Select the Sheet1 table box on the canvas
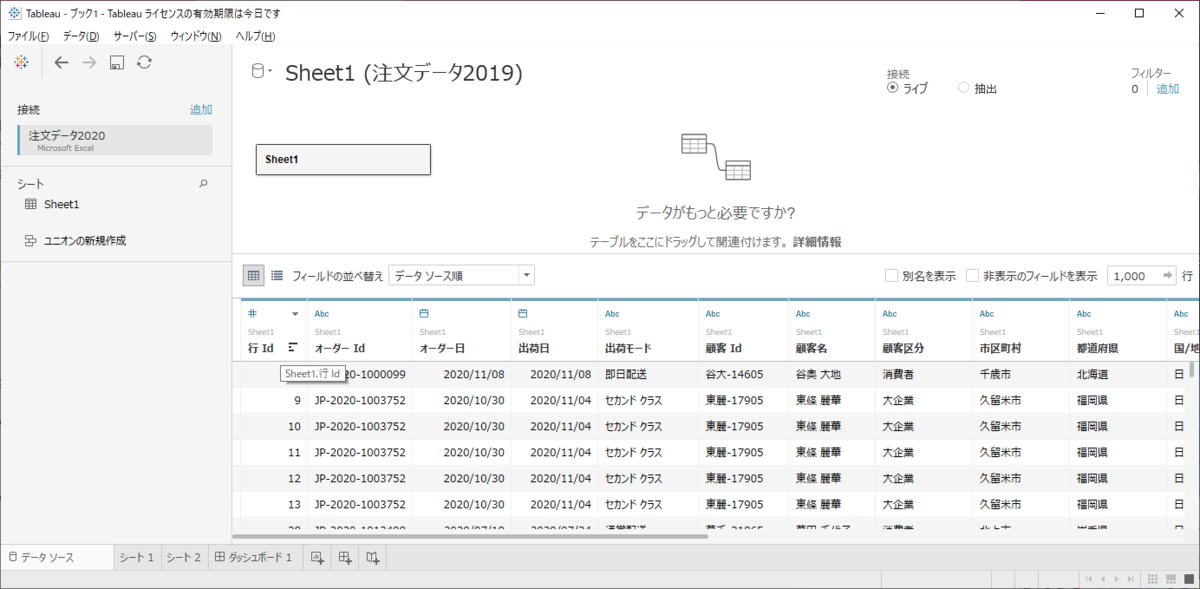The image size is (1200, 589). click(x=343, y=160)
